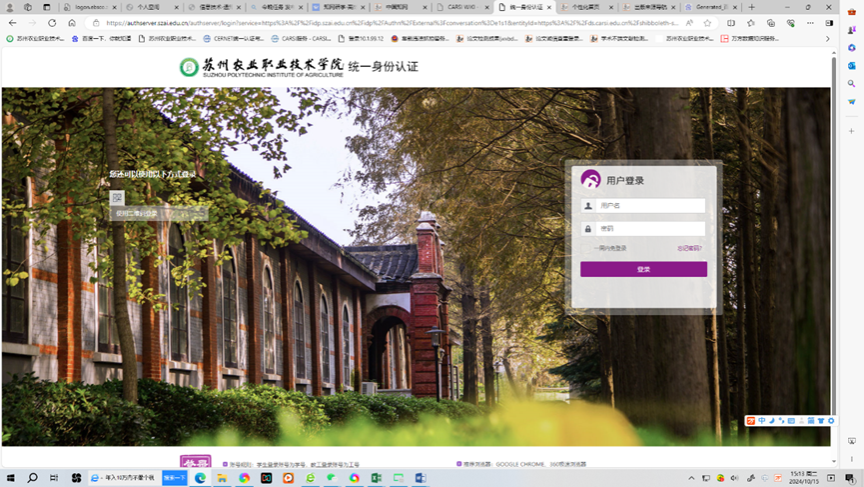Viewport: 864px width, 487px height.
Task: Open Word from the taskbar
Action: 420,478
